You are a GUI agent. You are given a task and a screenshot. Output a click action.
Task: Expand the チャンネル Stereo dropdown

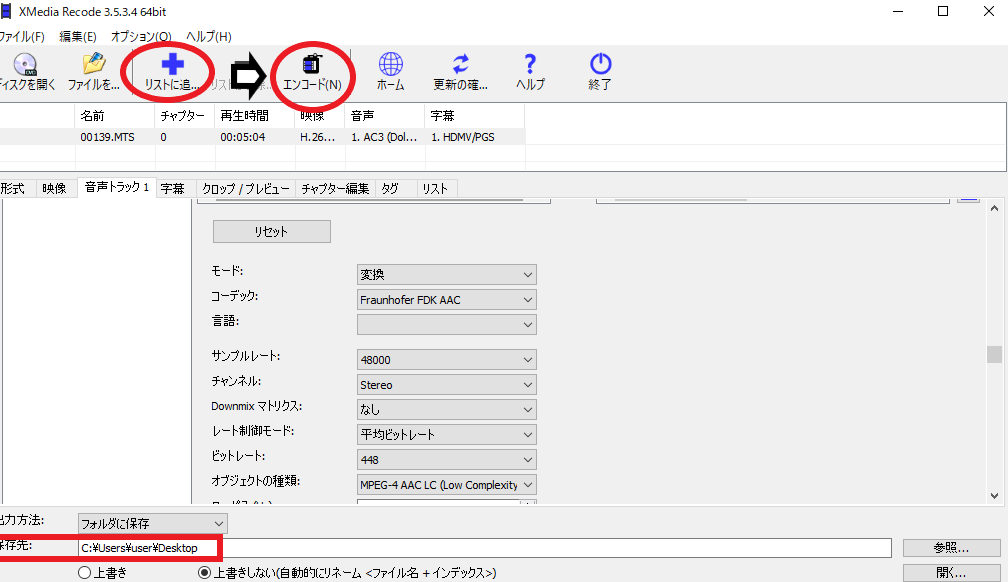point(446,384)
